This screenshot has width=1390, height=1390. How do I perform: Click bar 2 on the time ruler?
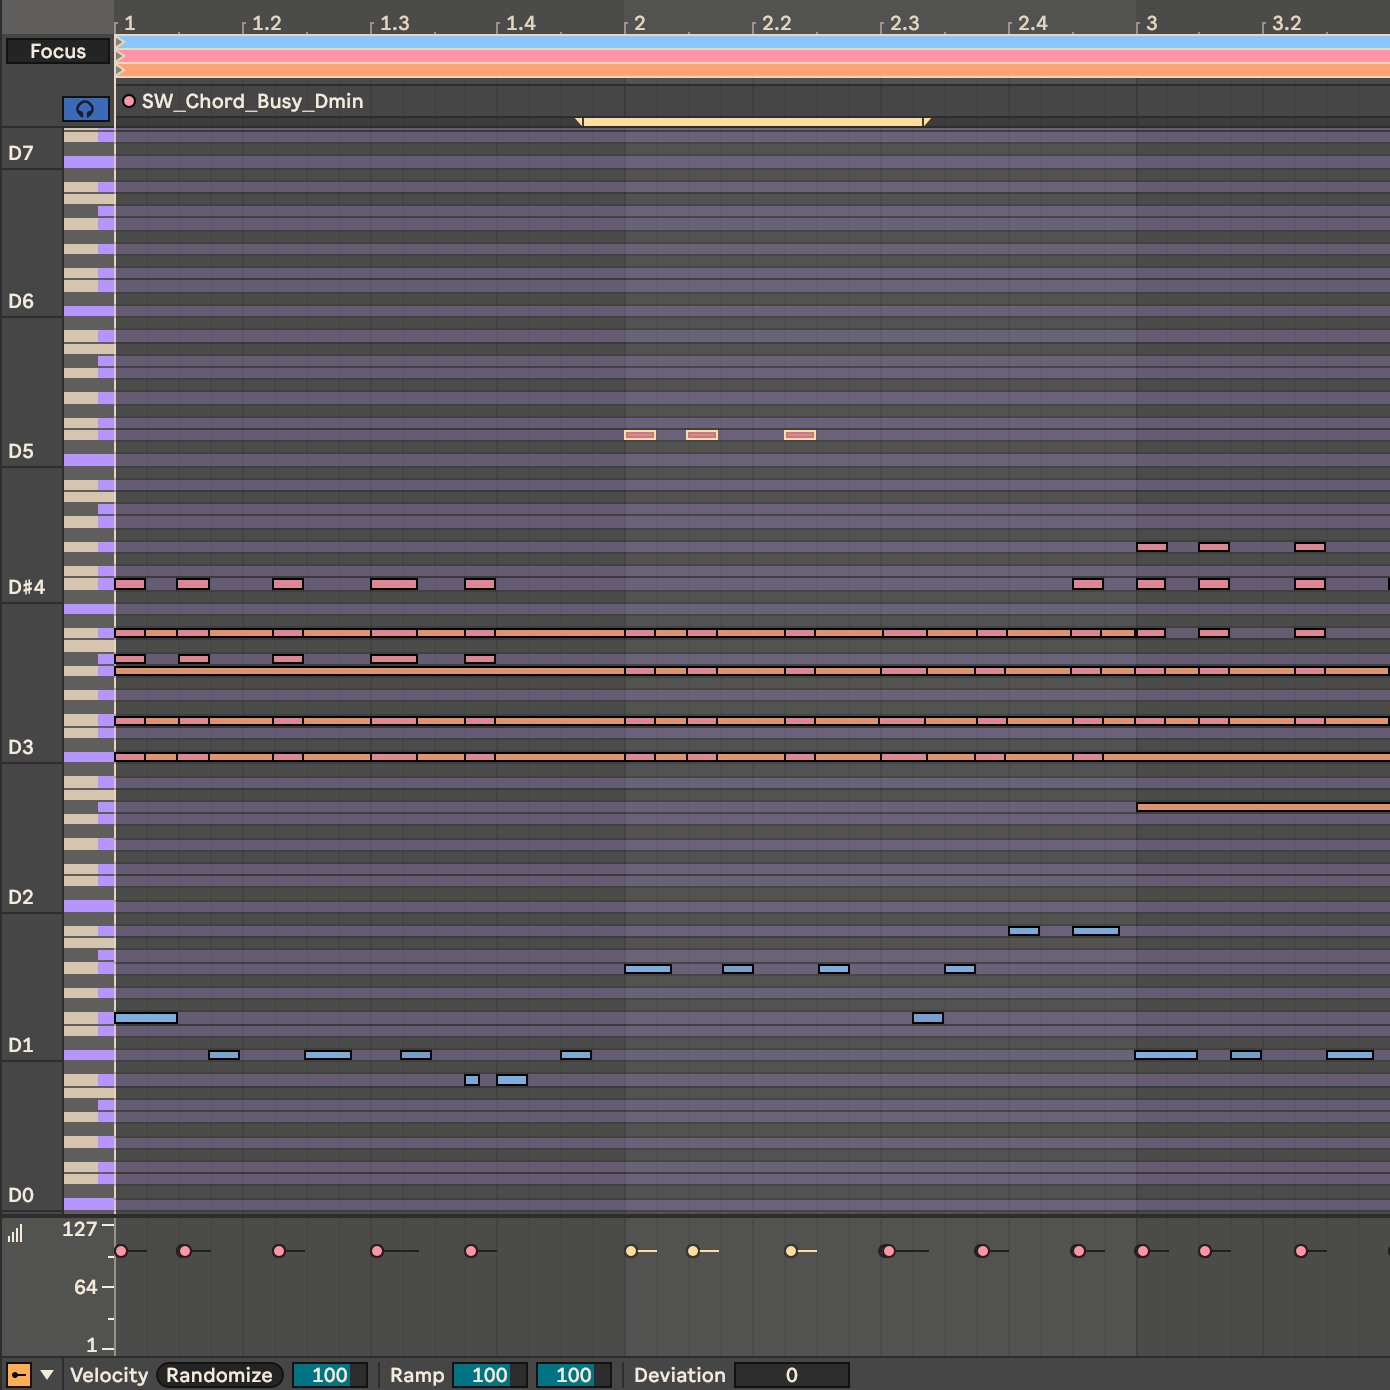click(x=639, y=23)
